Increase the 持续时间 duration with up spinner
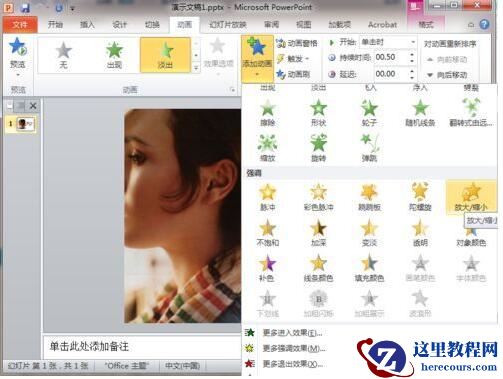 pyautogui.click(x=412, y=54)
